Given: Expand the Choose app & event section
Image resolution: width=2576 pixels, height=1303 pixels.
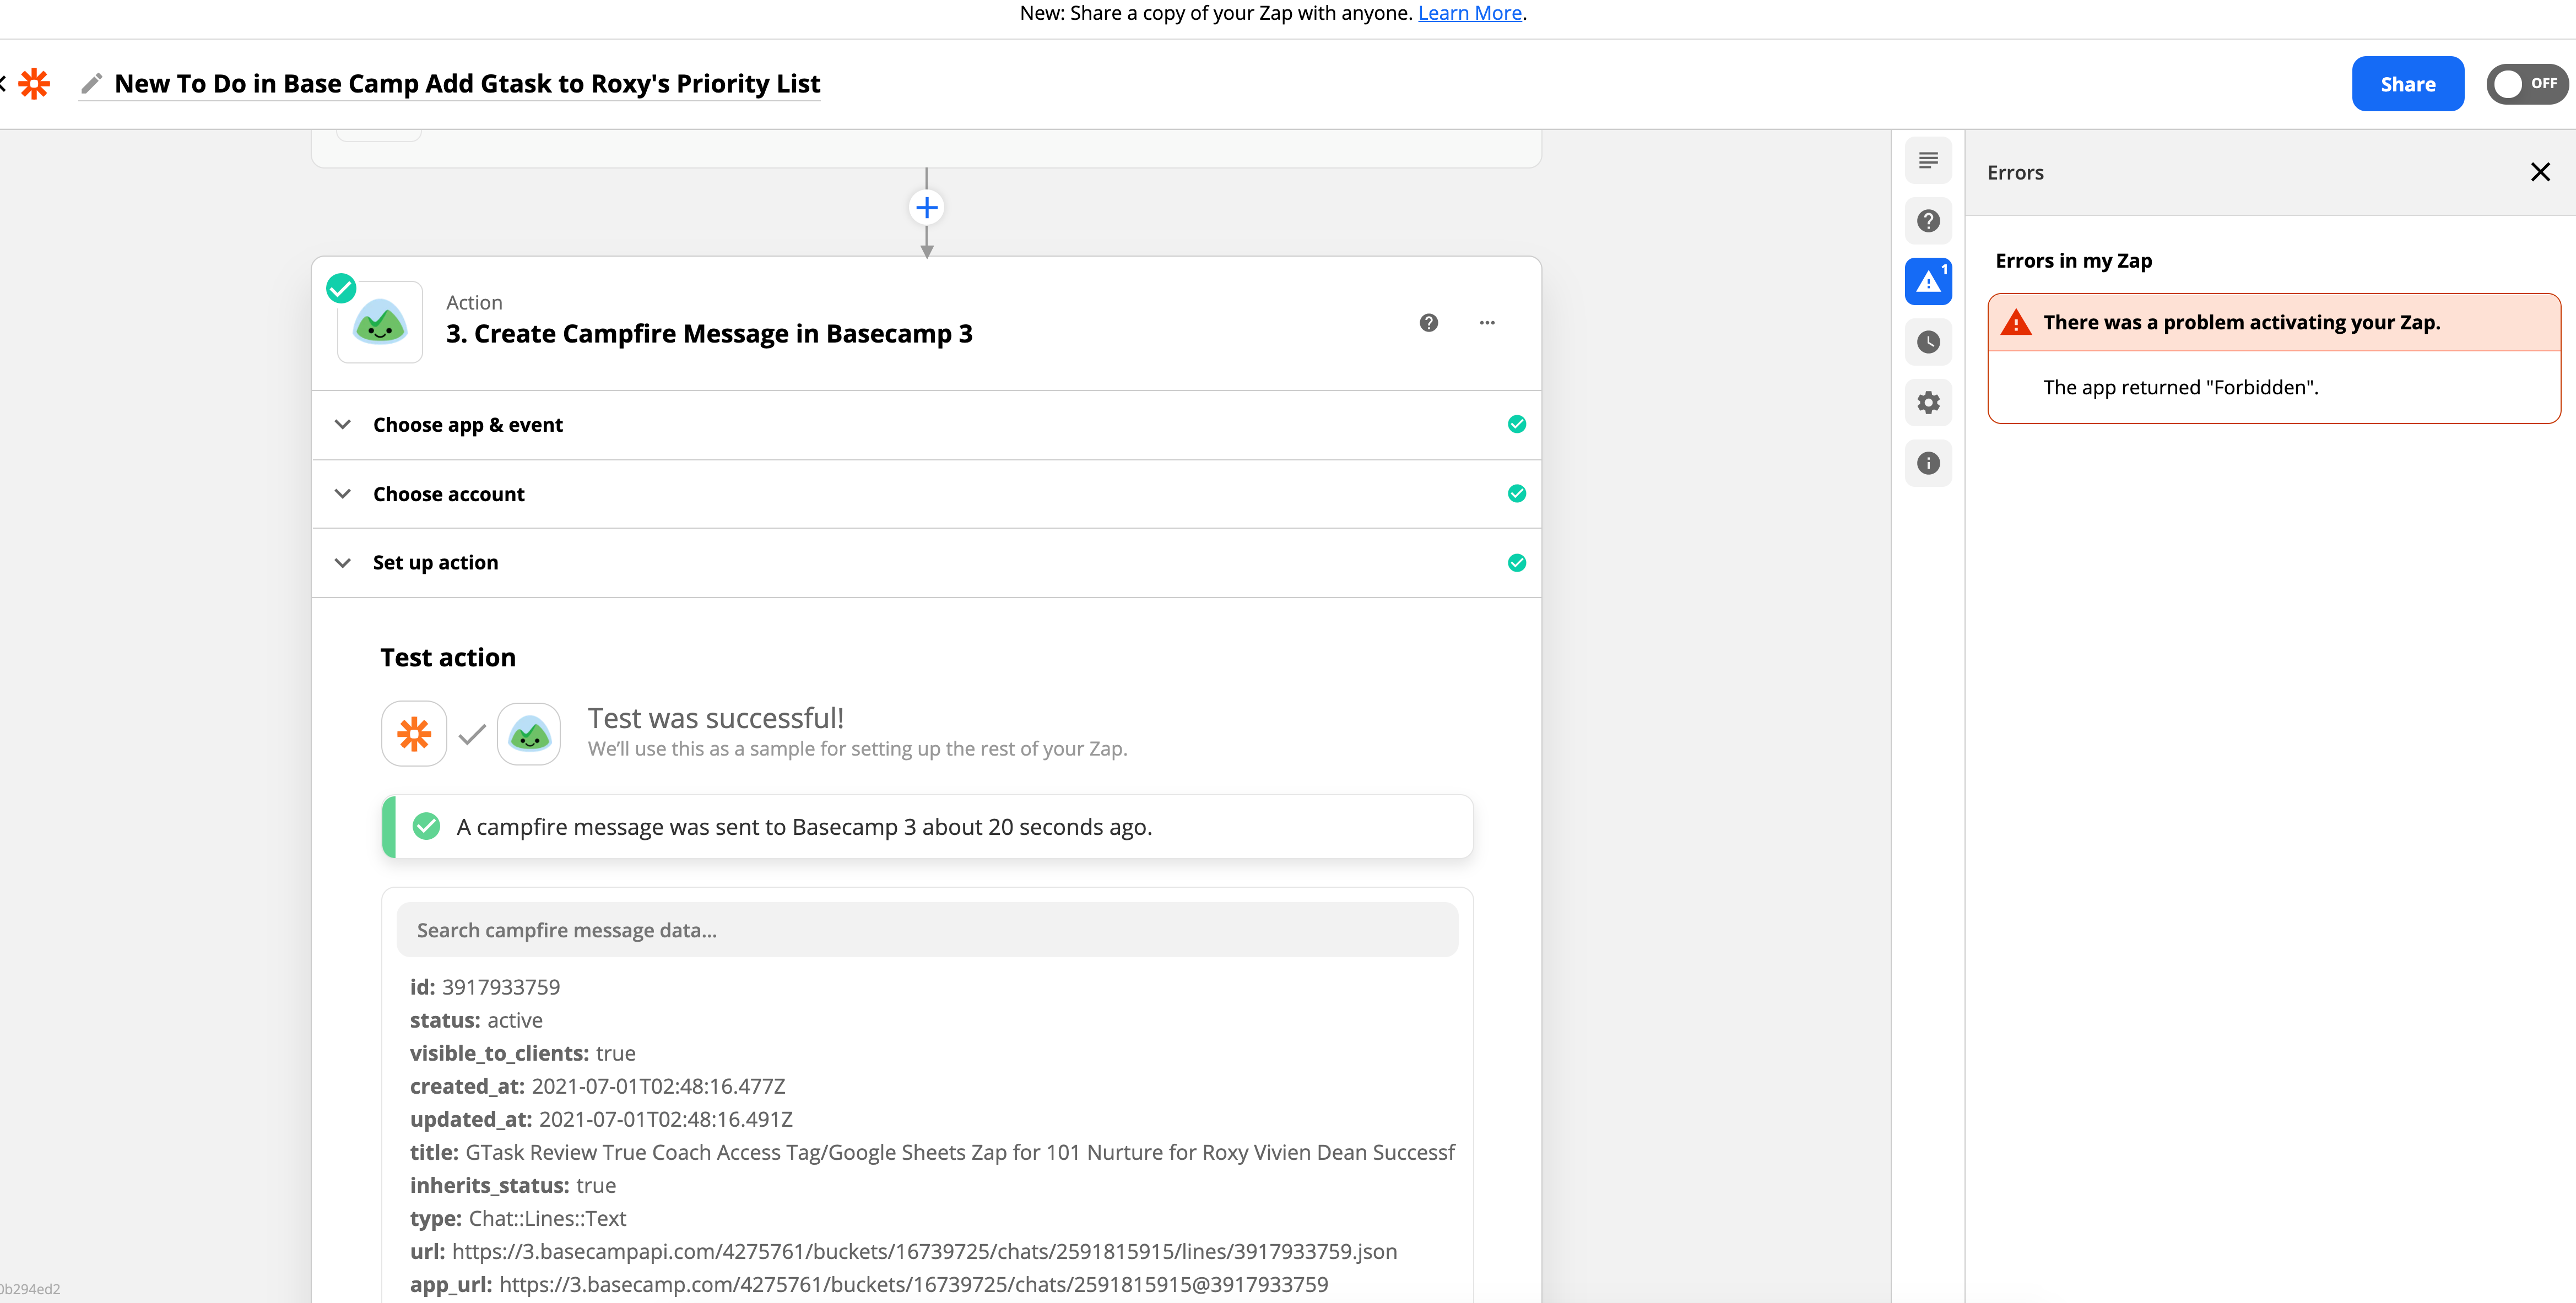Looking at the screenshot, I should [x=926, y=425].
